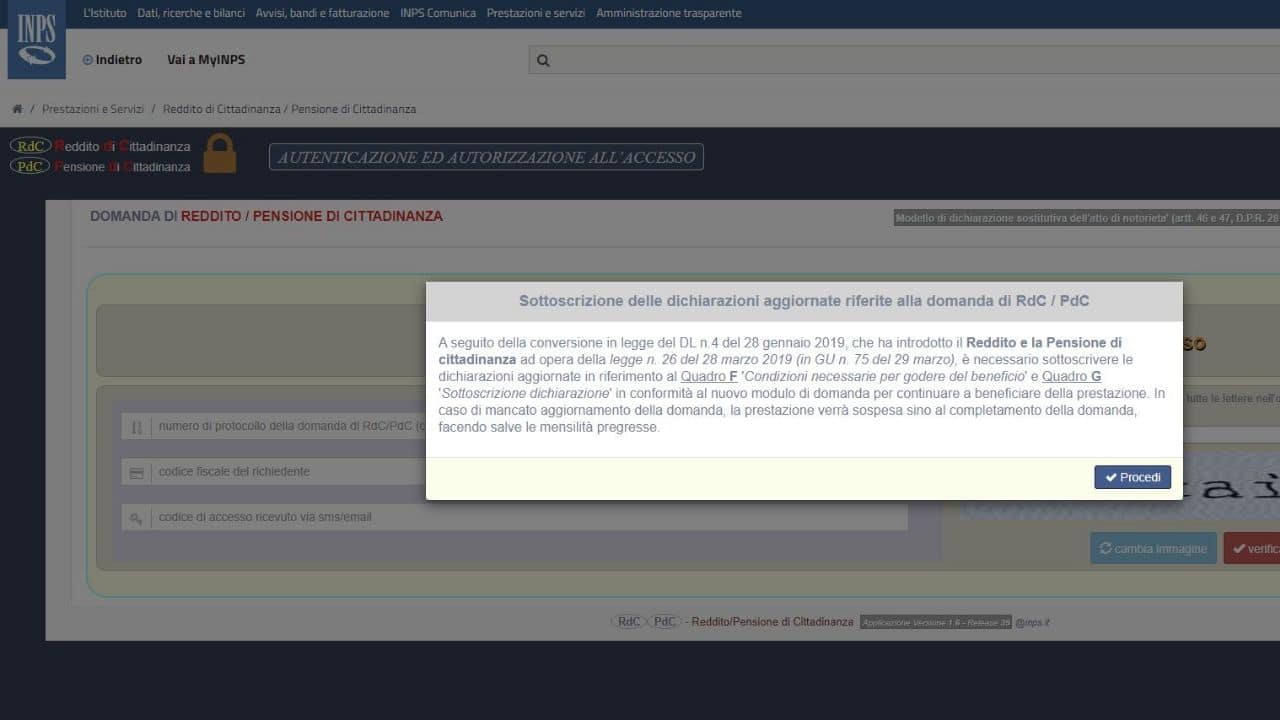Click the Indietro back arrow
The height and width of the screenshot is (720, 1280).
(x=88, y=60)
